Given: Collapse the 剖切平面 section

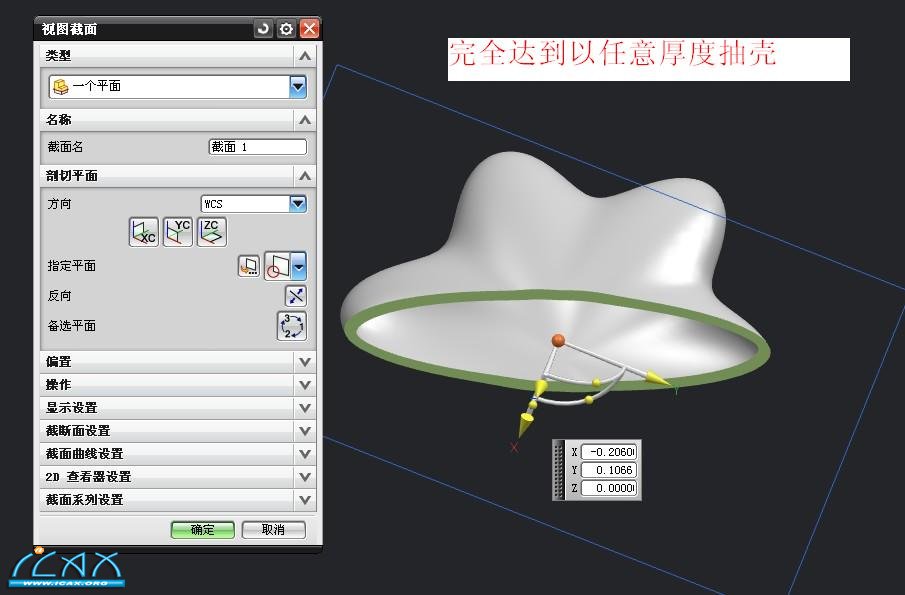Looking at the screenshot, I should pos(305,176).
